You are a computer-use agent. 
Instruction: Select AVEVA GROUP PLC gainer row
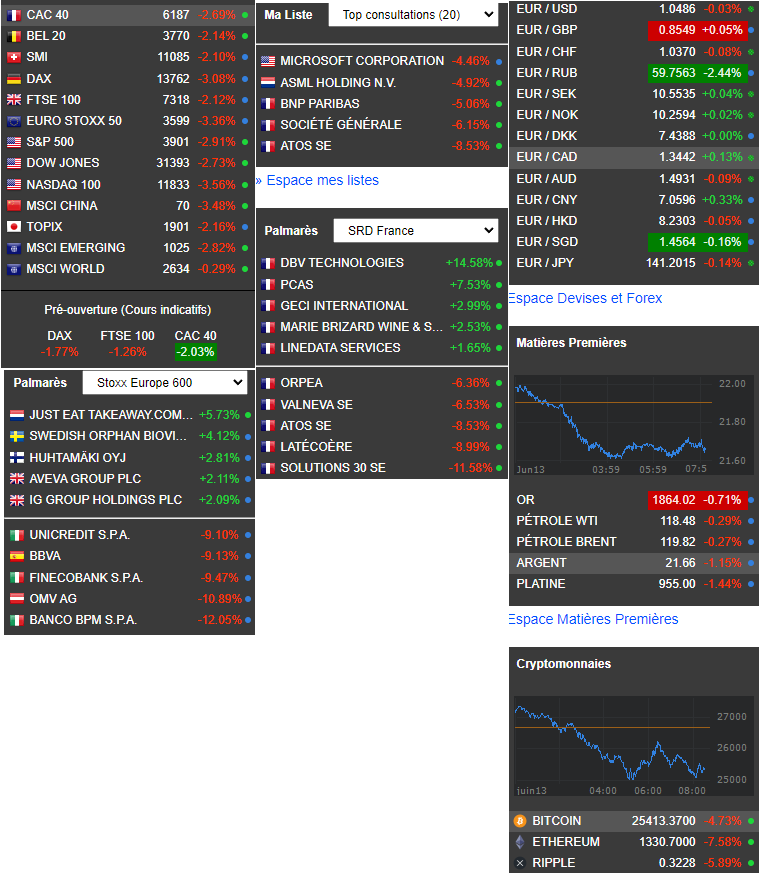pyautogui.click(x=129, y=479)
